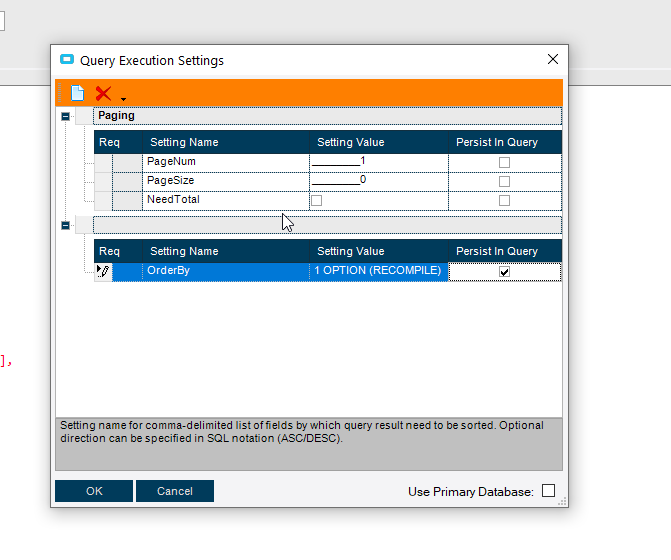Click the Paging table 'Req' column header
The width and height of the screenshot is (671, 560).
point(118,142)
